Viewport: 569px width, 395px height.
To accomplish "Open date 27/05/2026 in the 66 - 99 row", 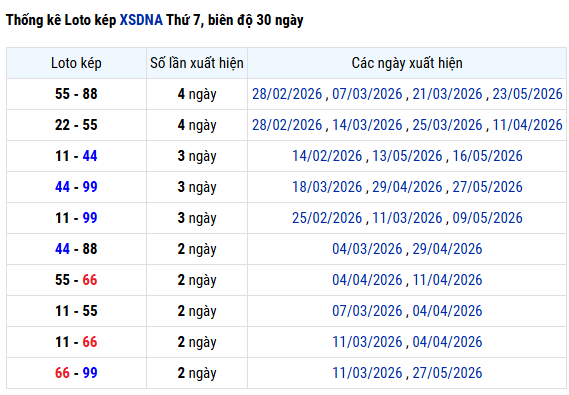I will pyautogui.click(x=447, y=373).
